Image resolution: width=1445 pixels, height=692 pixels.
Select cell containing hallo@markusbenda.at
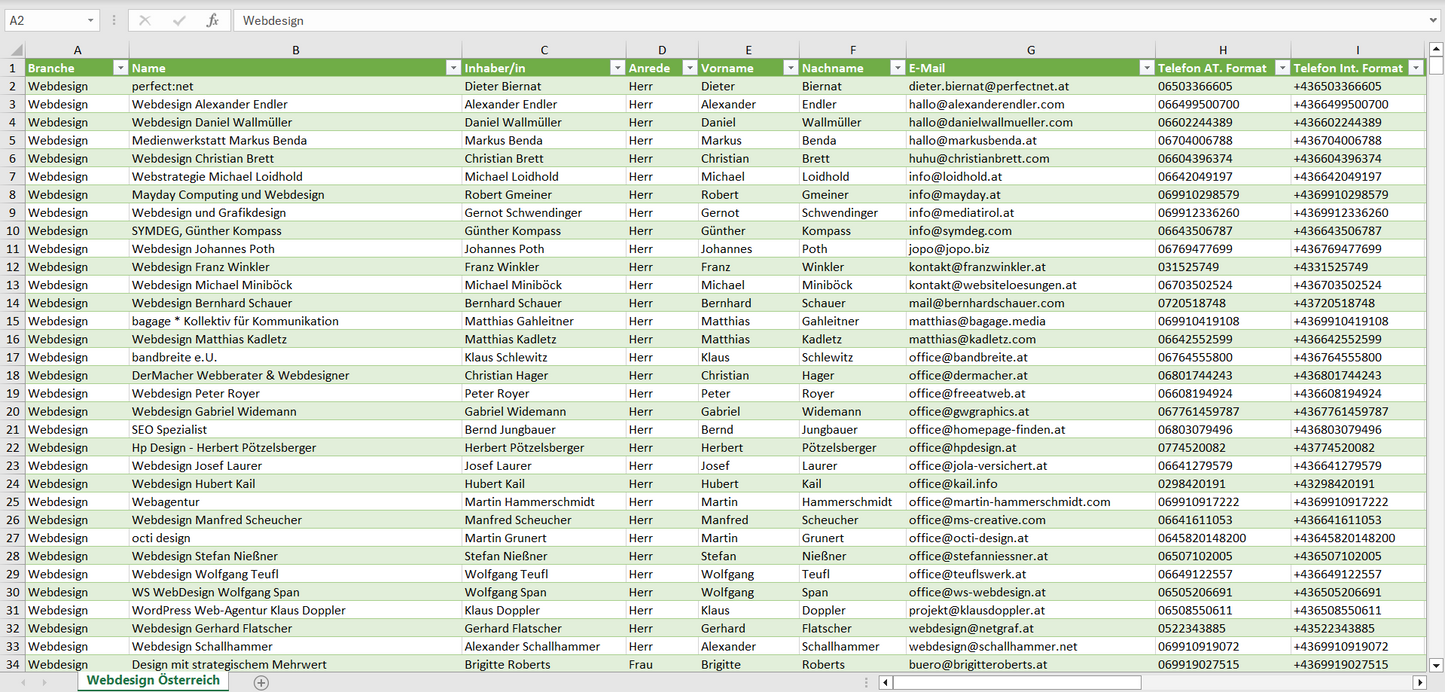(x=1030, y=140)
